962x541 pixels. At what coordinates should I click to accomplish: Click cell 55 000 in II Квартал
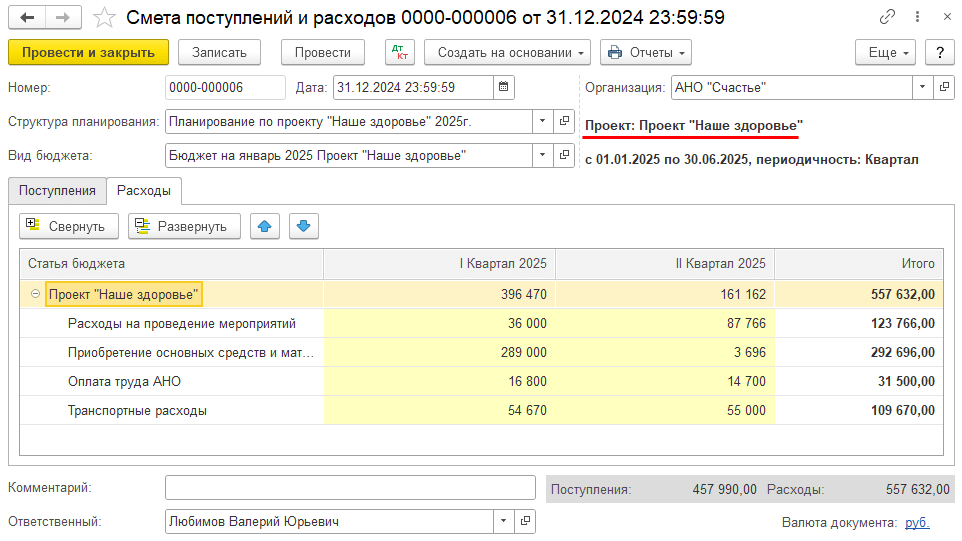coord(665,410)
